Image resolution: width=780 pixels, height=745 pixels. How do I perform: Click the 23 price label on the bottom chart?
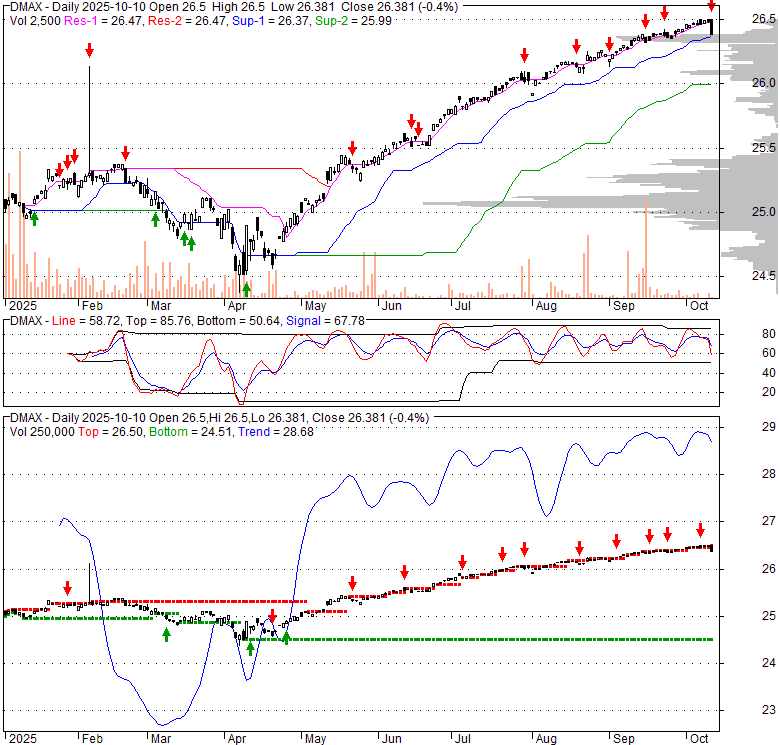(769, 710)
